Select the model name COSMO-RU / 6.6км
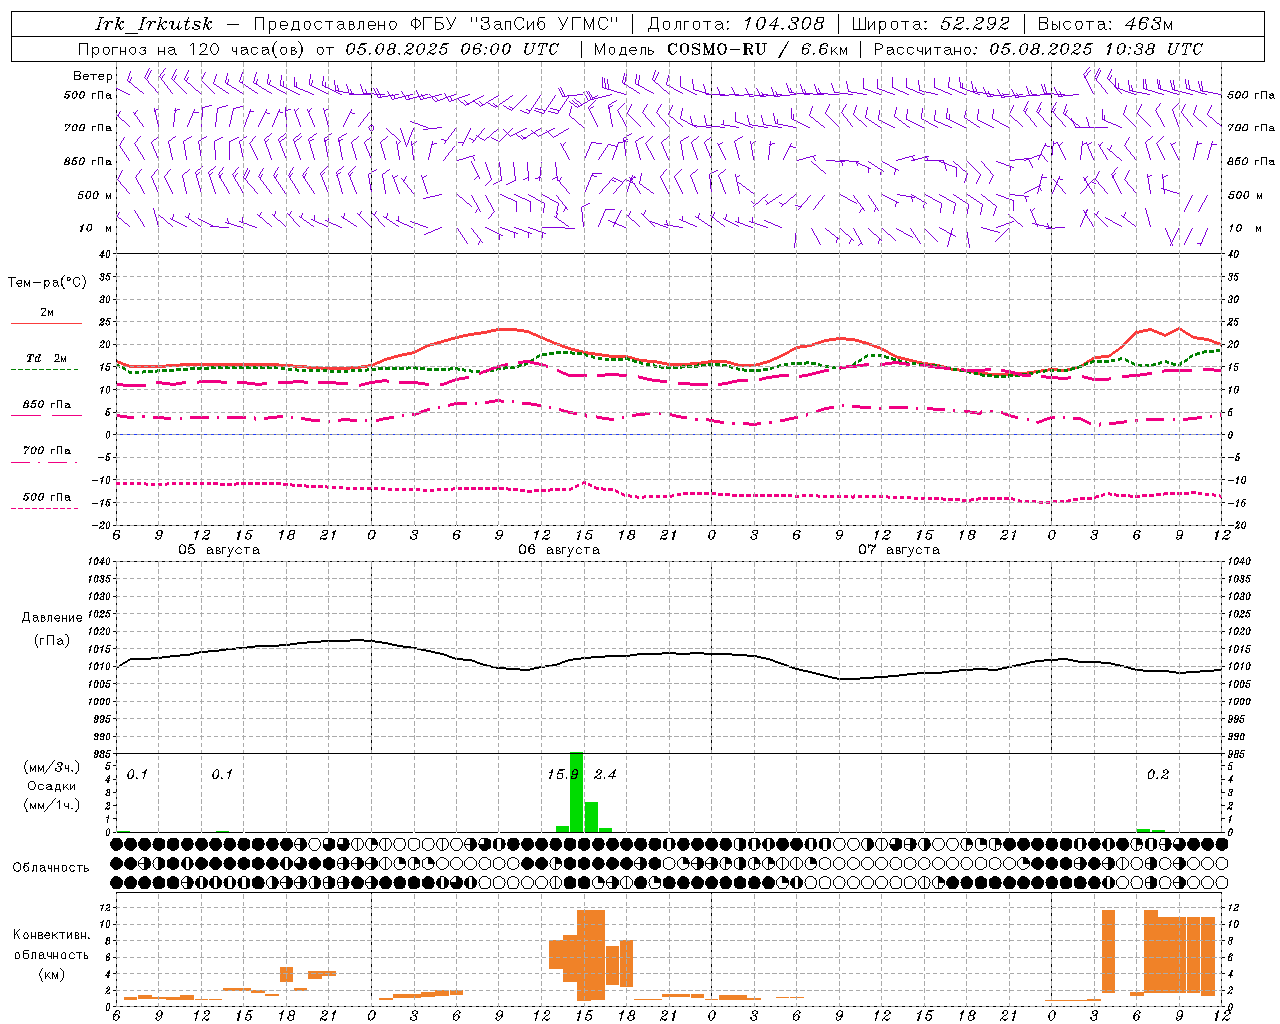 pyautogui.click(x=757, y=49)
